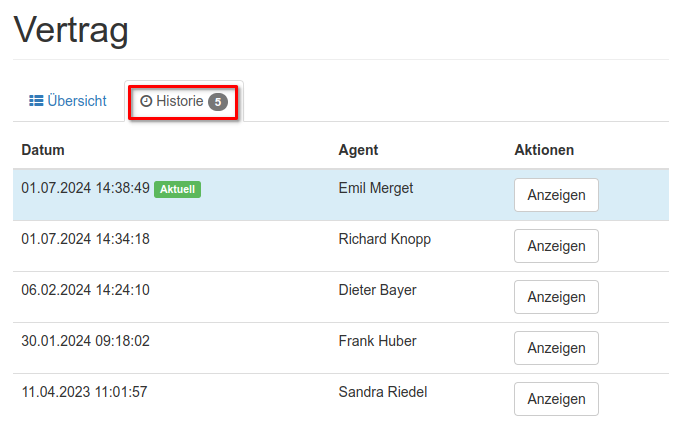Click the green Aktuell badge
Viewport: 682px width, 435px height.
pos(178,189)
